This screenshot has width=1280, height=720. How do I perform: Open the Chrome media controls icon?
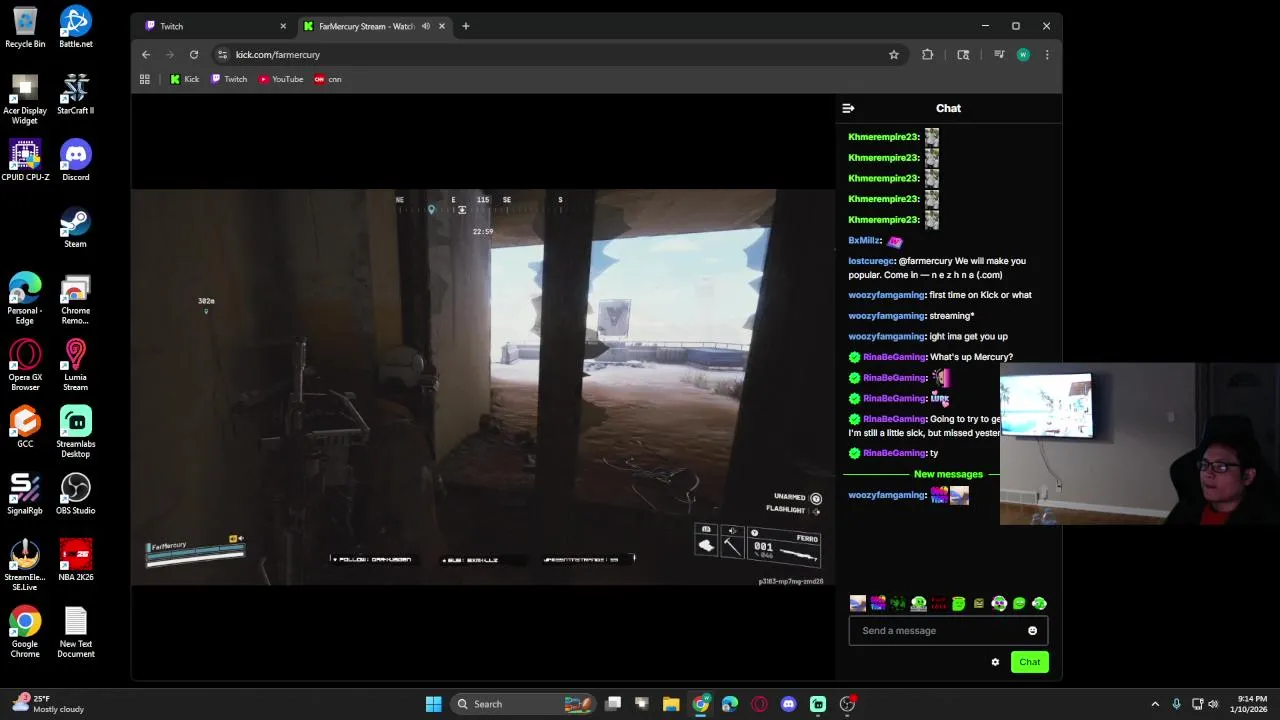[998, 55]
